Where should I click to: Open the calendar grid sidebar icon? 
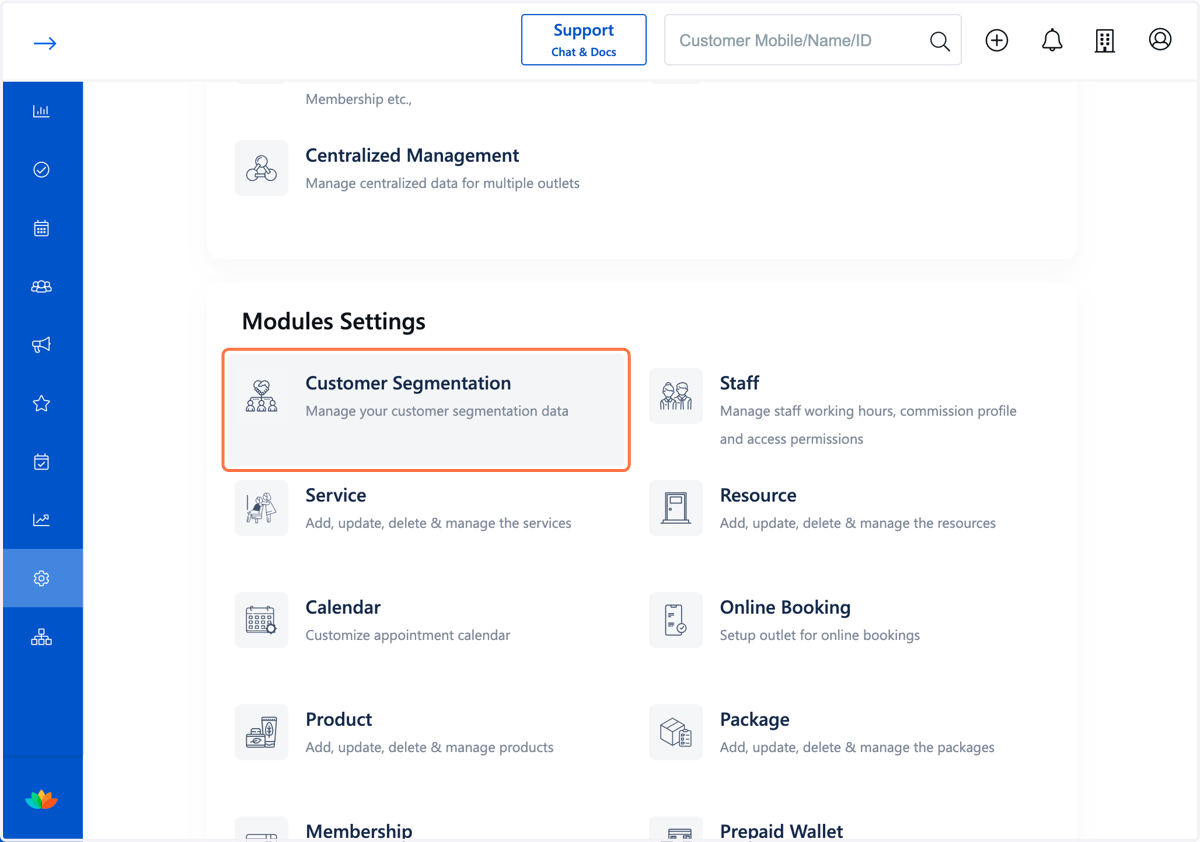[x=41, y=228]
